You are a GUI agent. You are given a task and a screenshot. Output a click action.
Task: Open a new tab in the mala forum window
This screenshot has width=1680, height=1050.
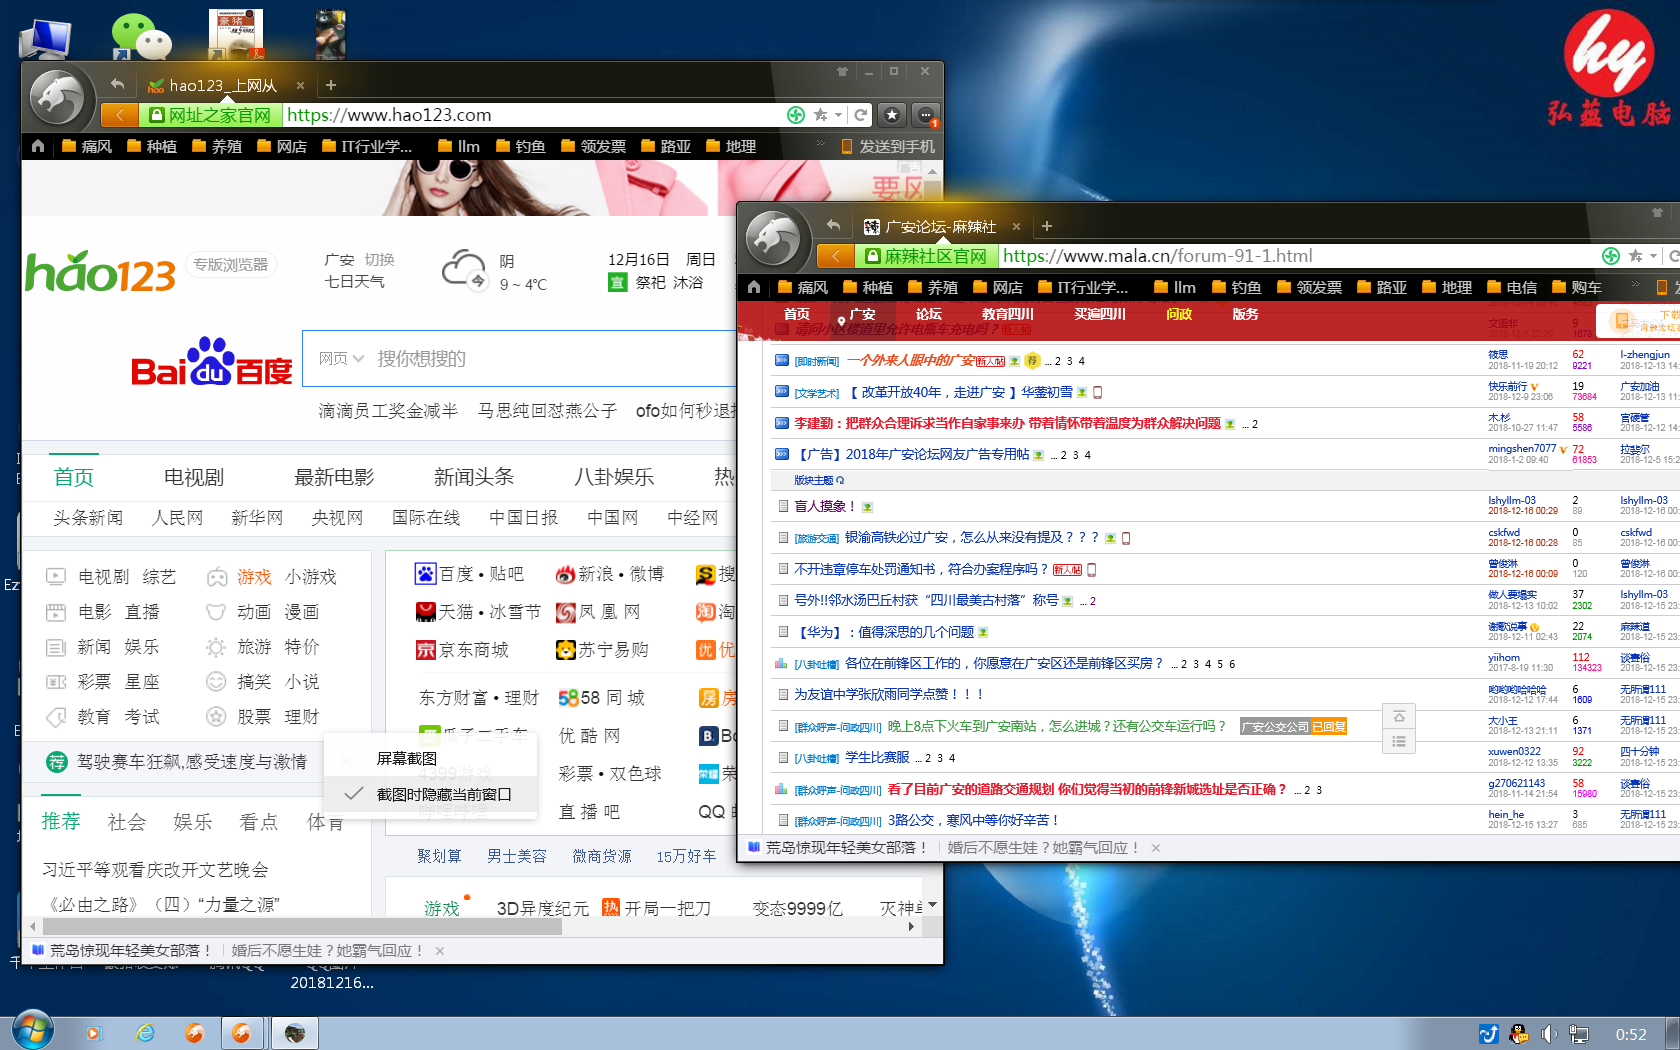[x=1047, y=226]
